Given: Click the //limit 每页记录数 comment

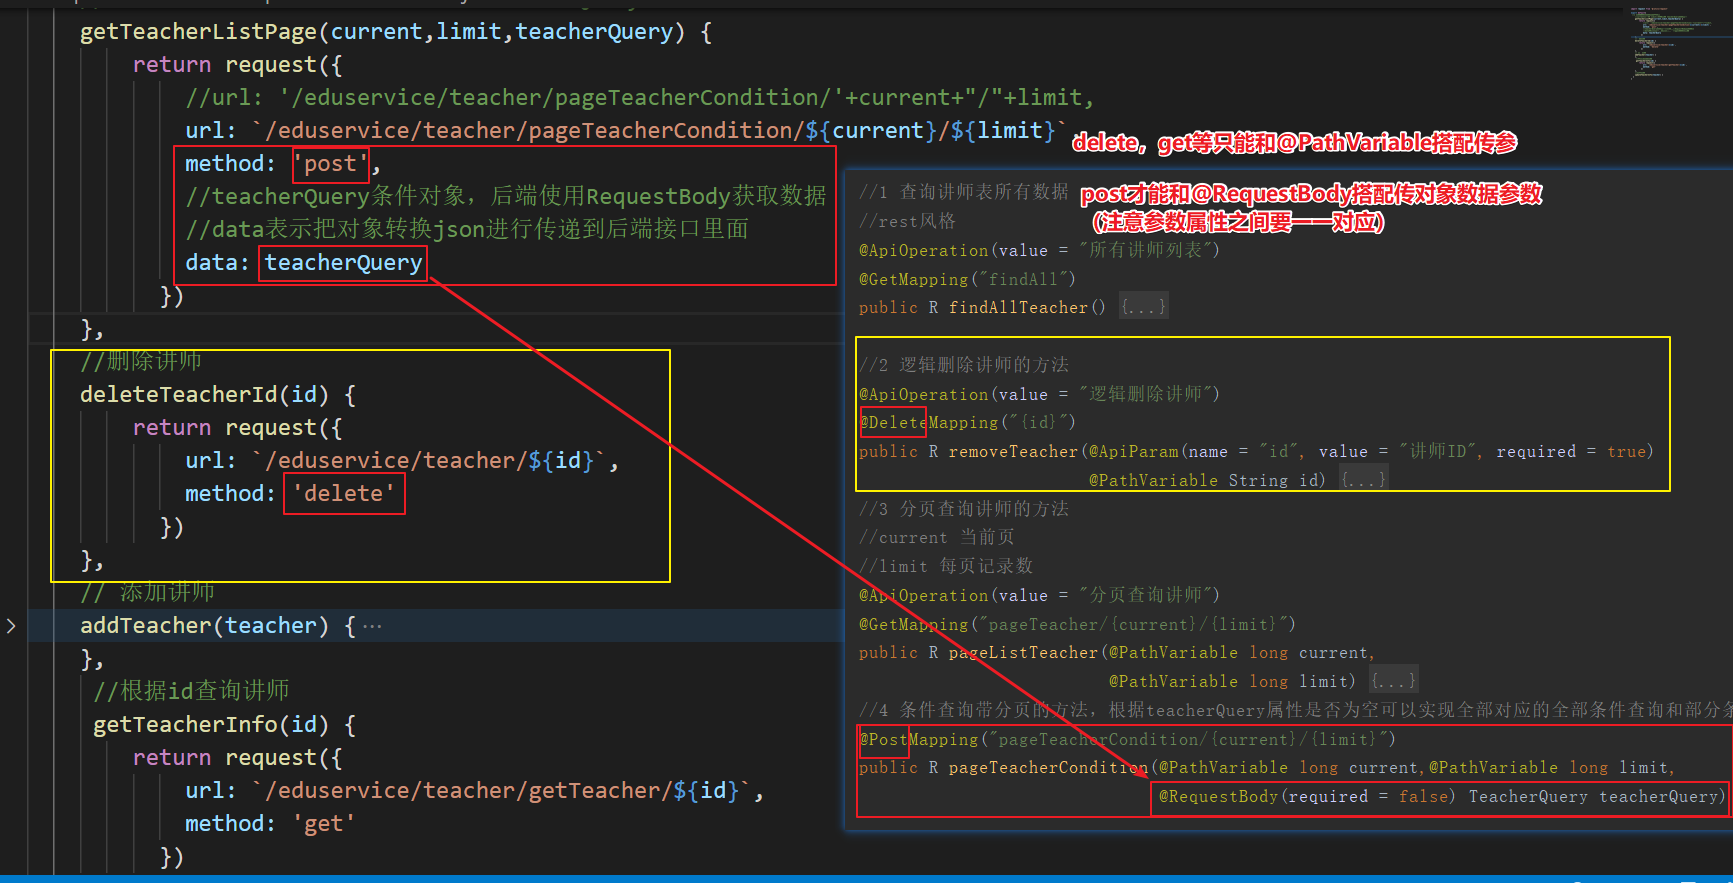Looking at the screenshot, I should [946, 566].
